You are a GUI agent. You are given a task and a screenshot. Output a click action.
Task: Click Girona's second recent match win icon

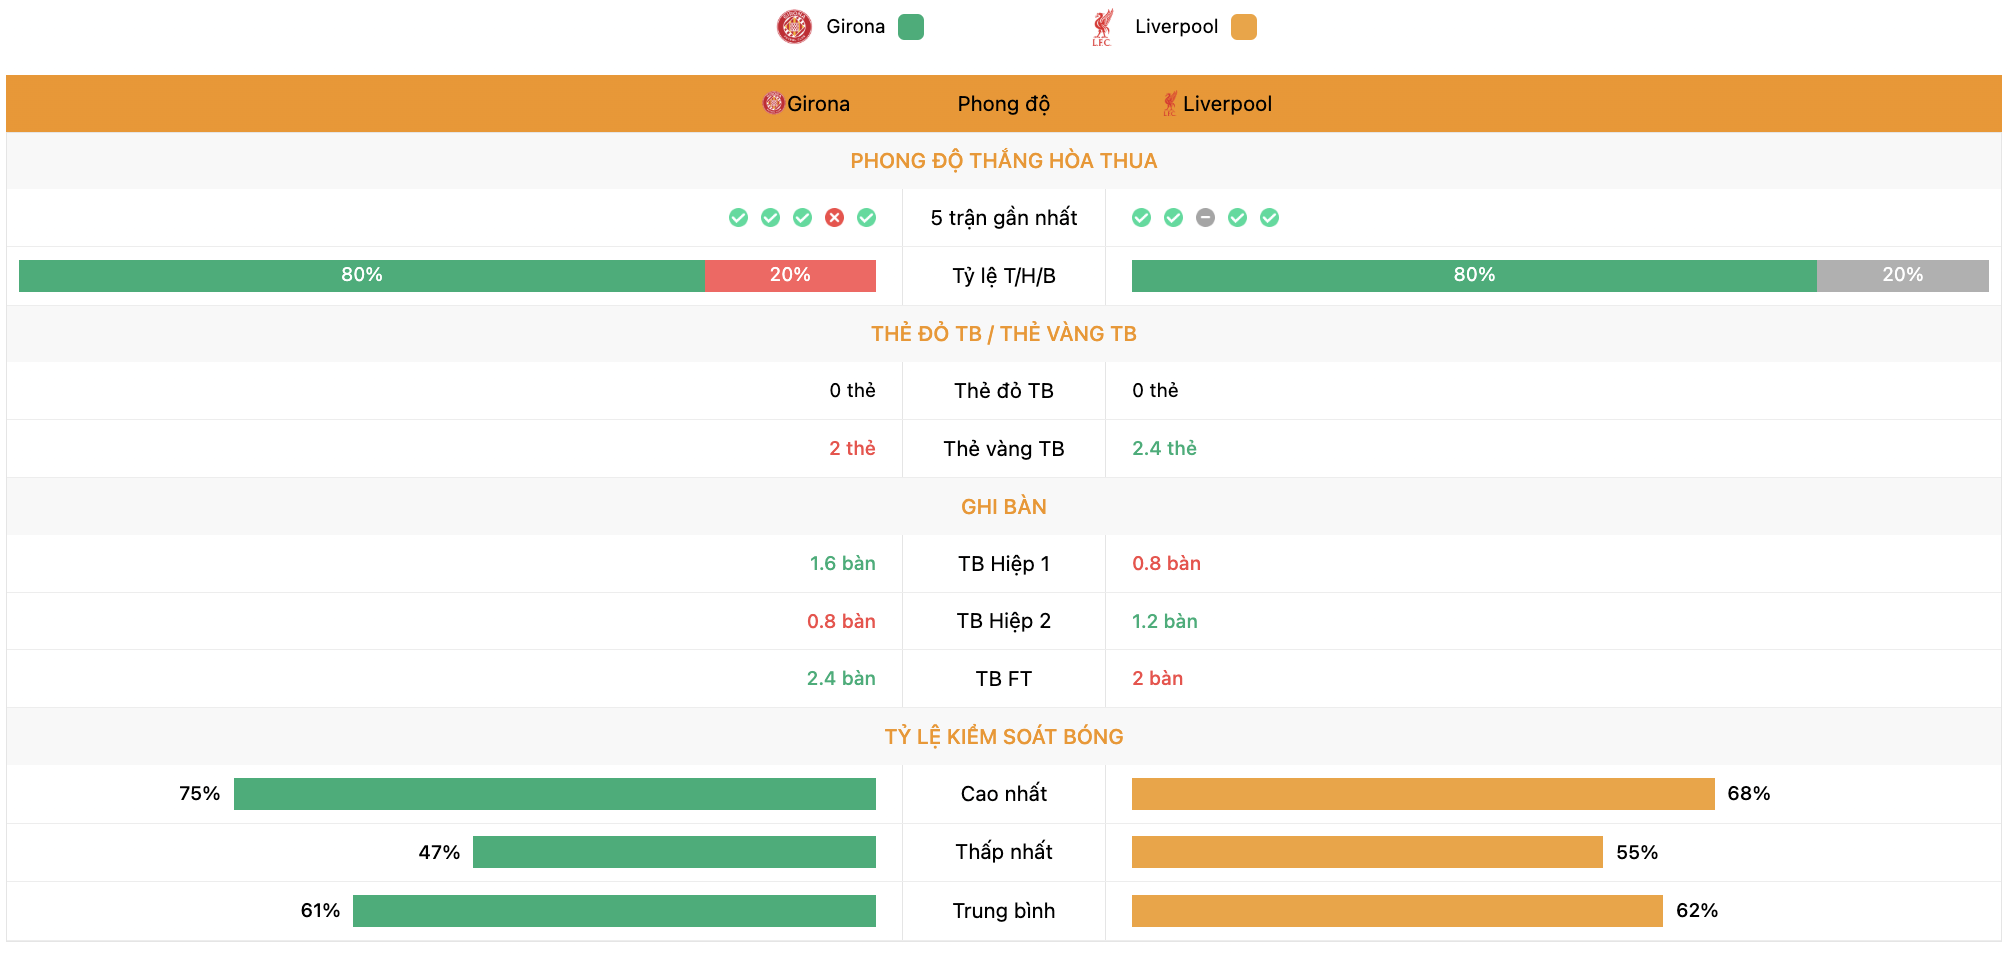(x=770, y=218)
